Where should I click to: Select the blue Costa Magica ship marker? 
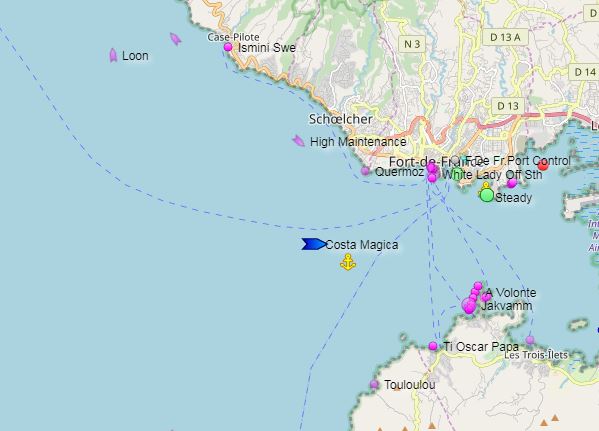click(x=314, y=244)
